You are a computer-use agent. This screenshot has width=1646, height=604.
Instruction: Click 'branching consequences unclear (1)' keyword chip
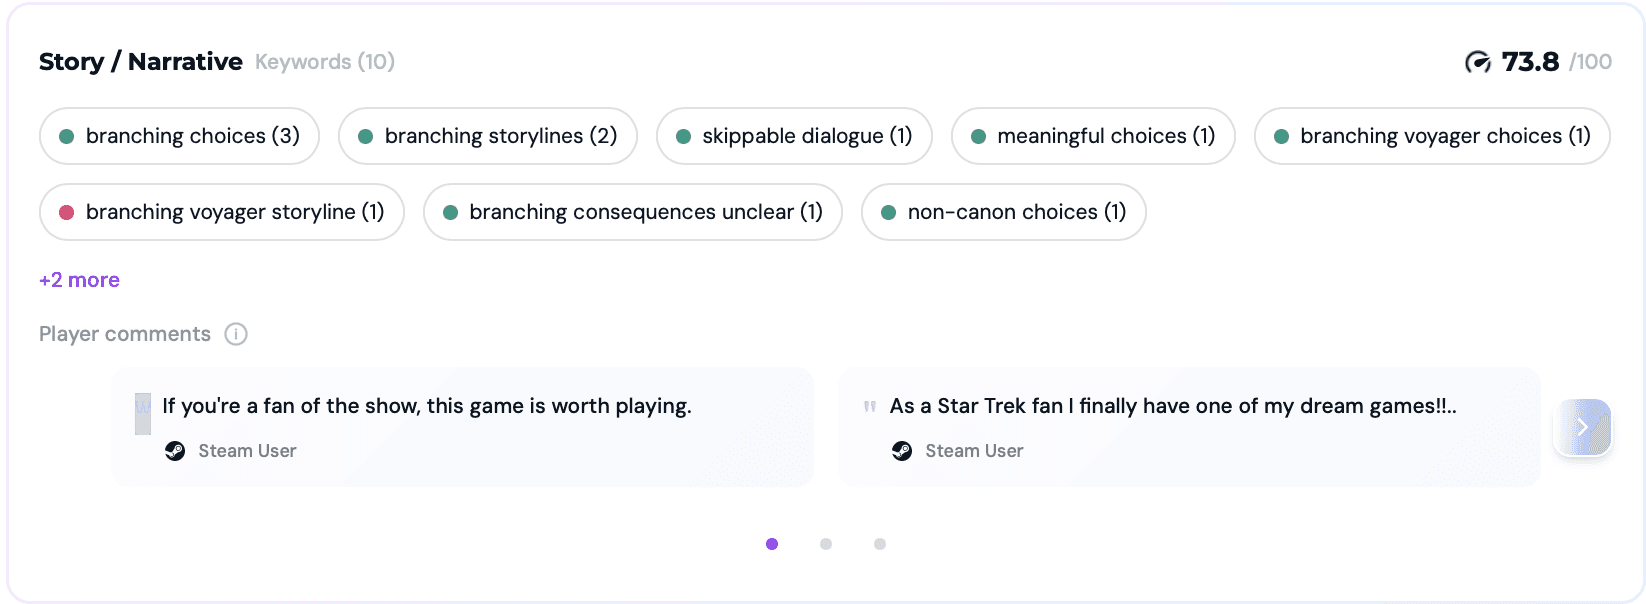click(x=633, y=212)
